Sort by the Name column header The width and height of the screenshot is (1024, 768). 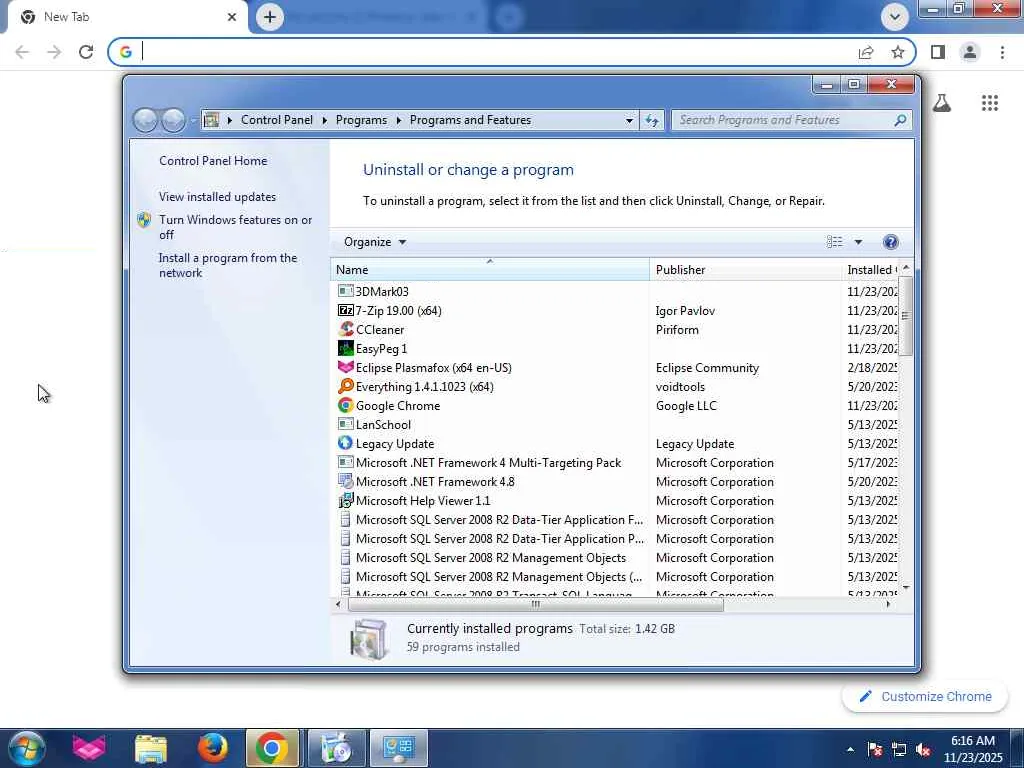click(x=490, y=270)
